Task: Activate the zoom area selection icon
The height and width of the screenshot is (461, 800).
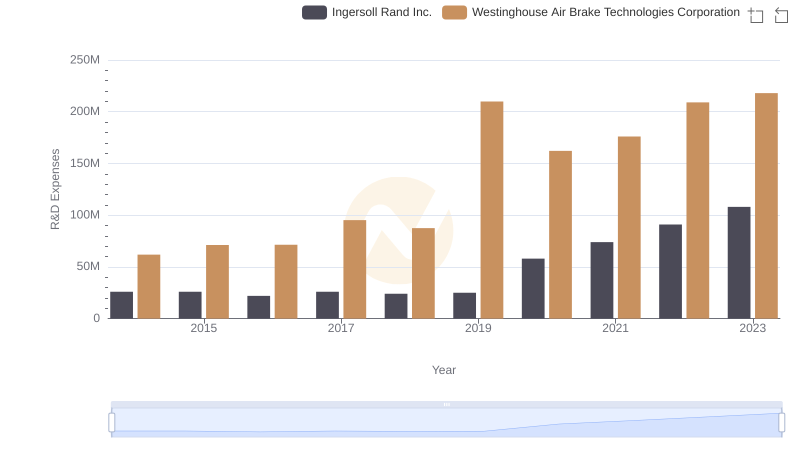Action: [x=756, y=15]
